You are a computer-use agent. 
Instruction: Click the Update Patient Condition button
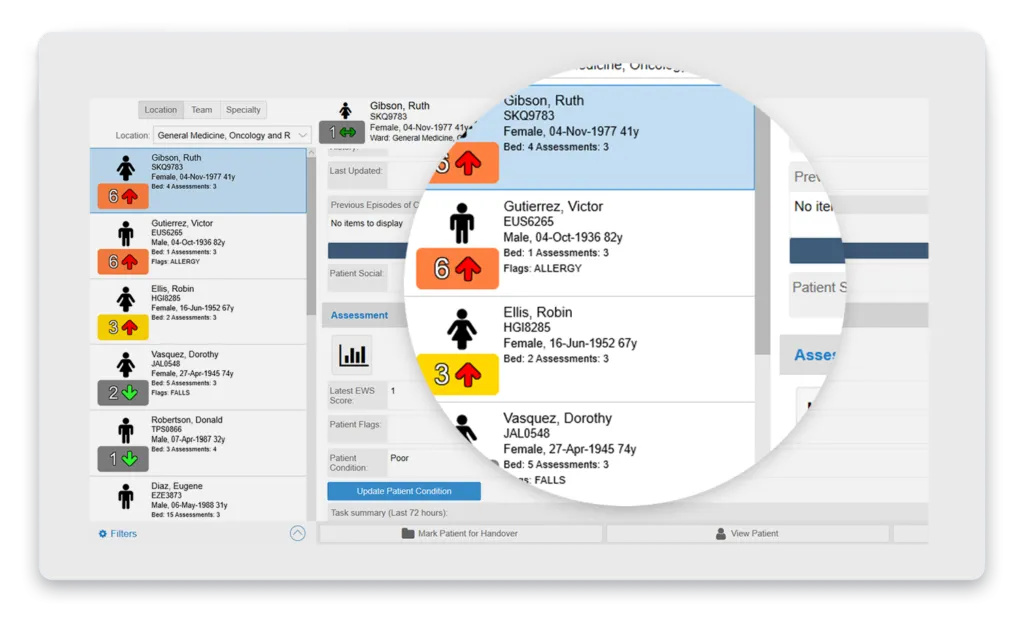tap(404, 491)
